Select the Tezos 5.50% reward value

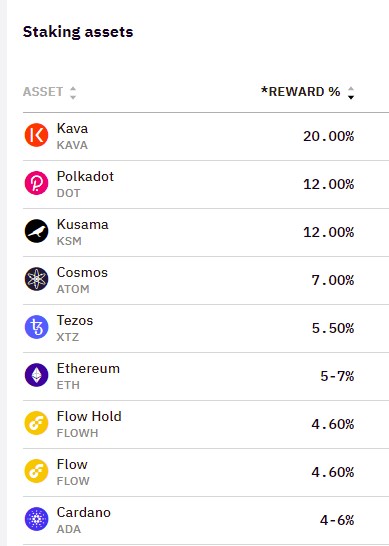[333, 328]
